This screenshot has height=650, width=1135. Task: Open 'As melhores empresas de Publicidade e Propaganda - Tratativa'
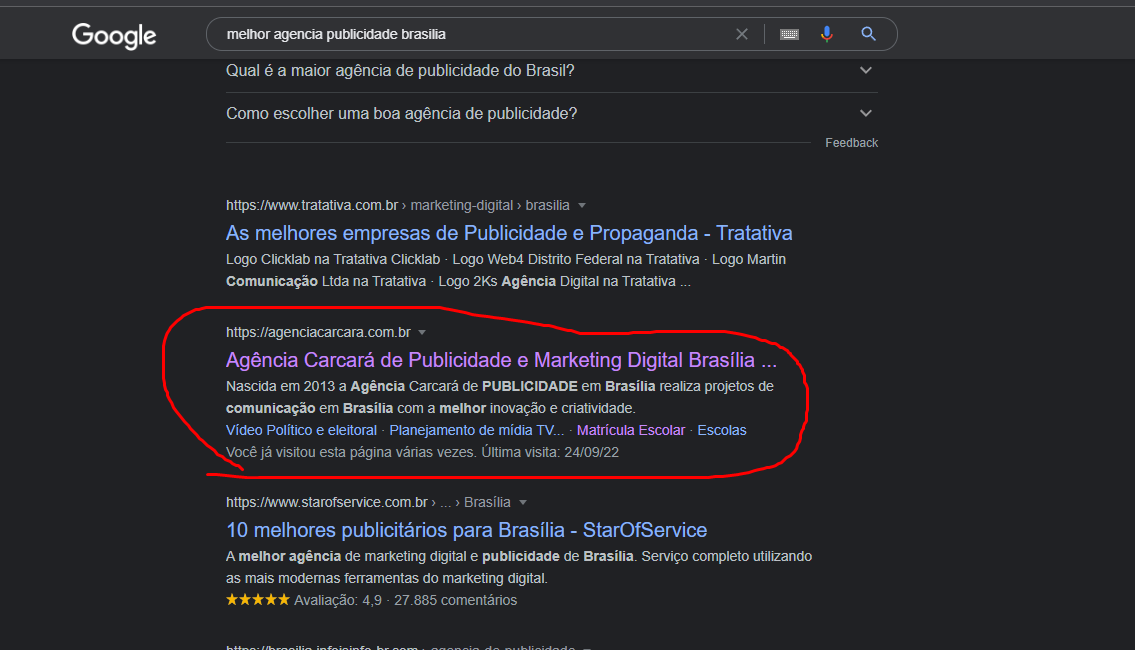point(509,233)
